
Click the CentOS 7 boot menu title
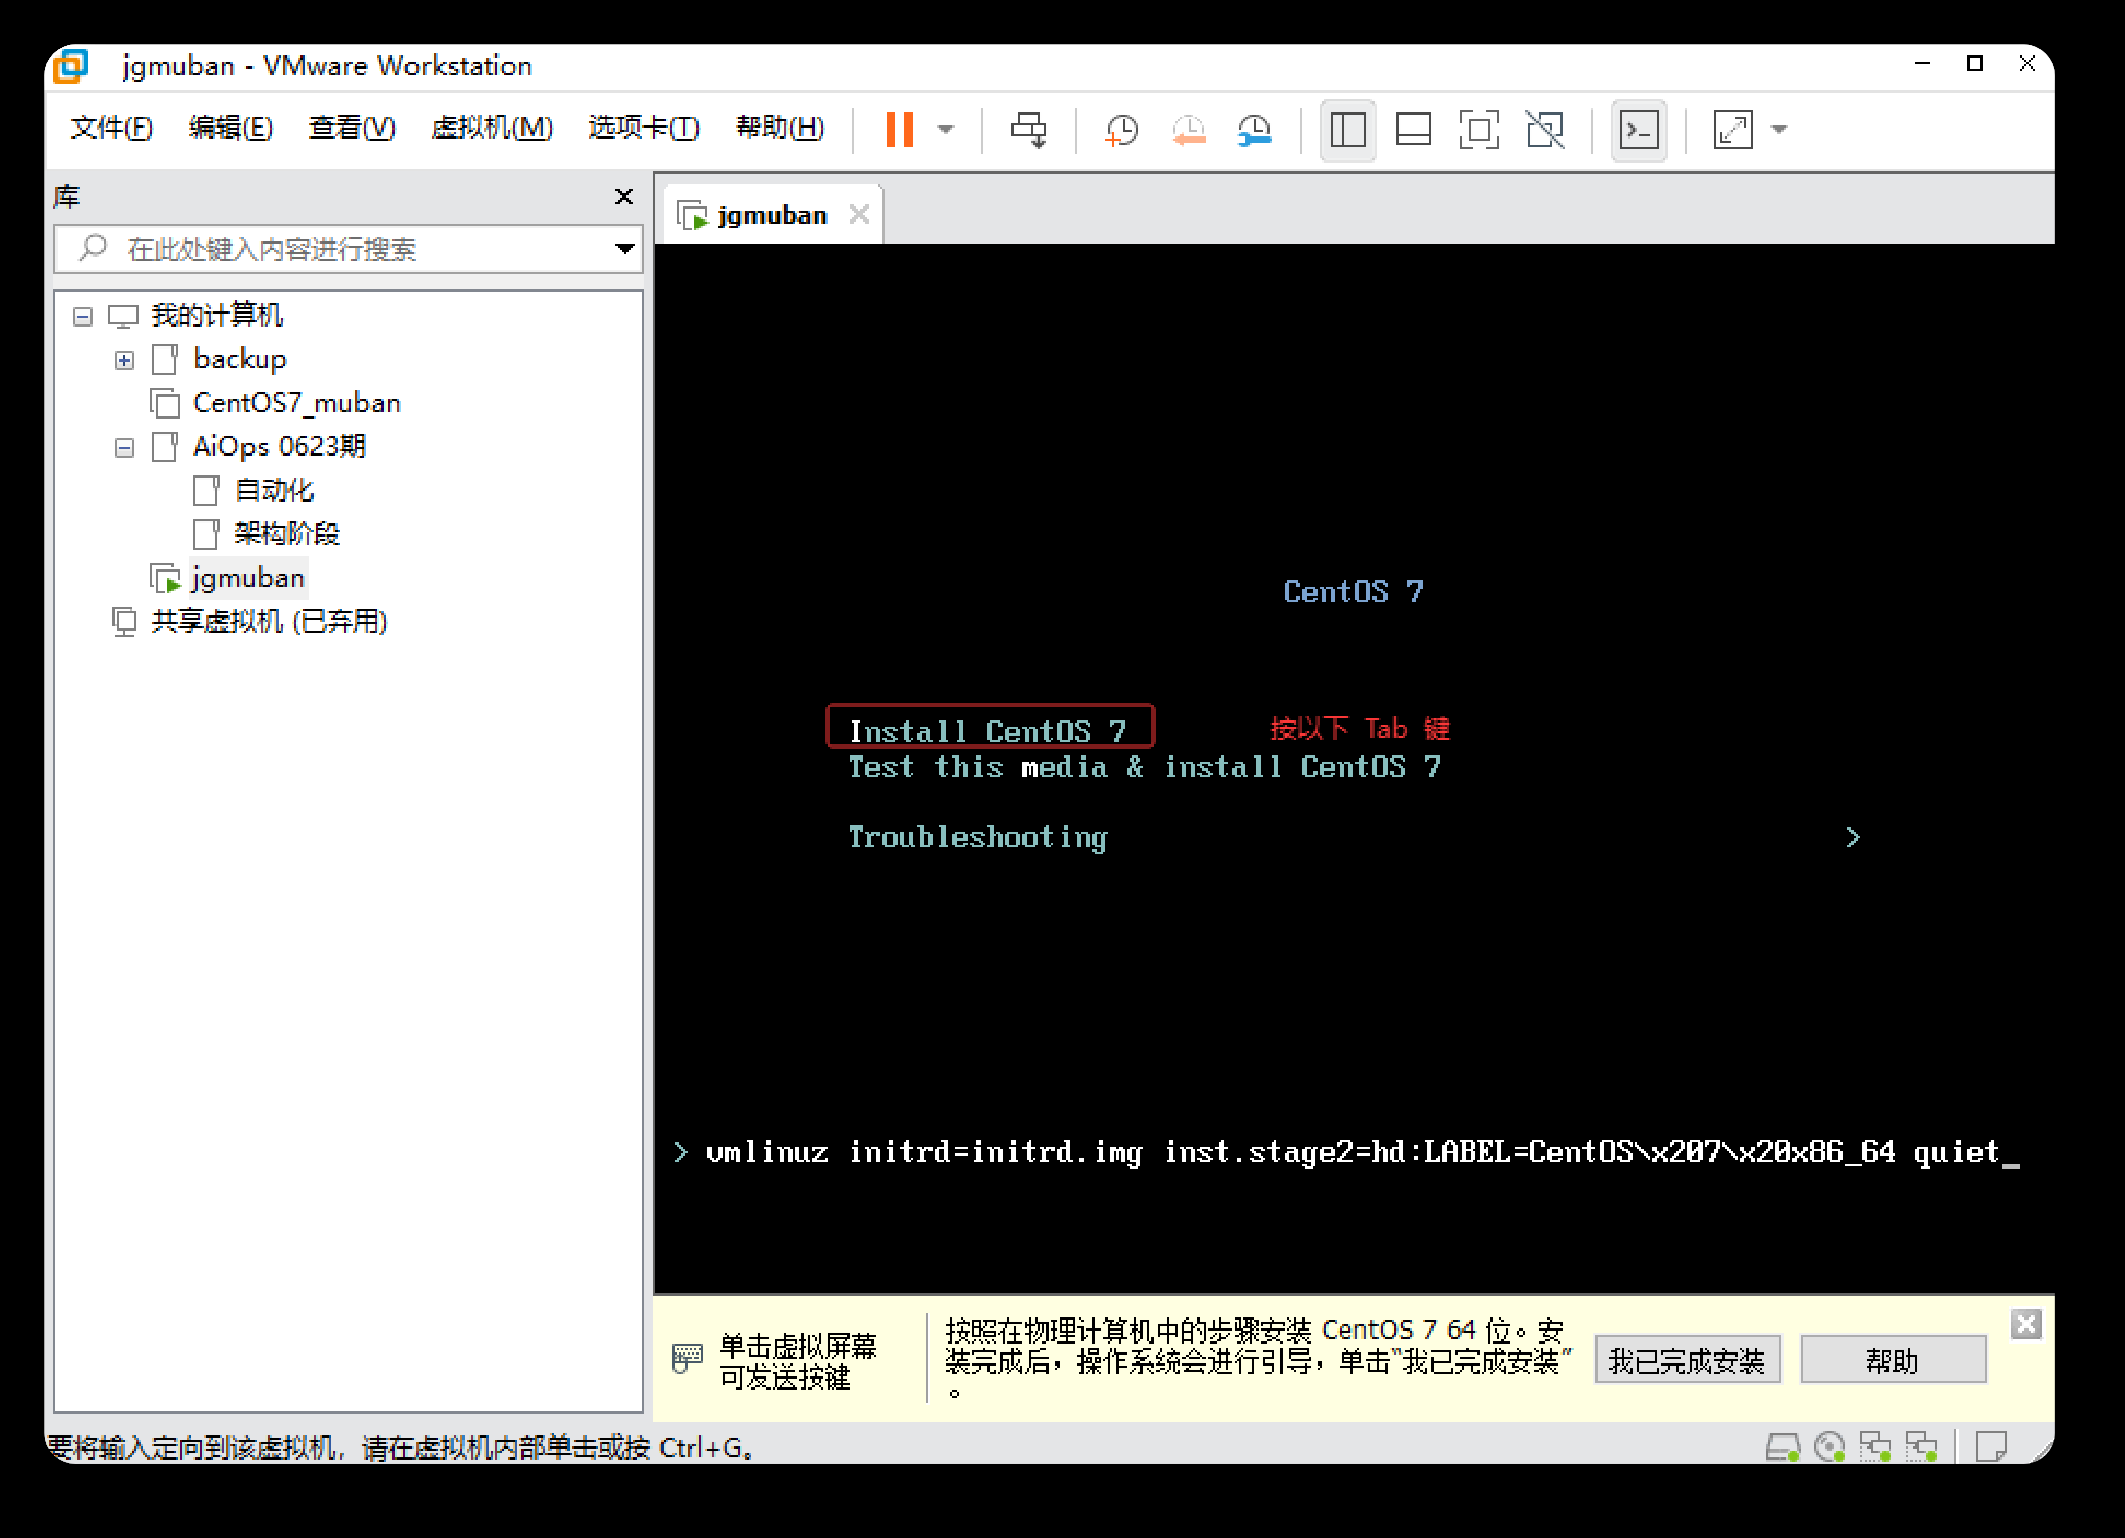(1353, 592)
